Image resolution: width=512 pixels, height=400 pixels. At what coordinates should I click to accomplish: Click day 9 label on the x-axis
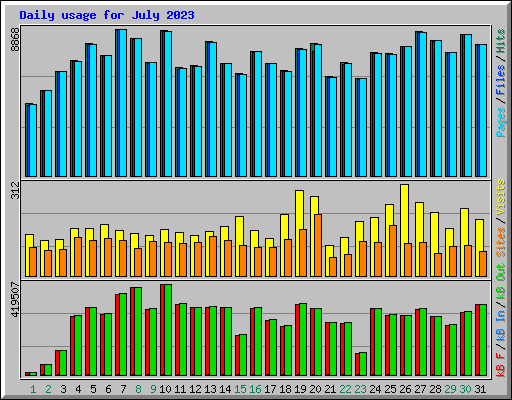(x=153, y=389)
